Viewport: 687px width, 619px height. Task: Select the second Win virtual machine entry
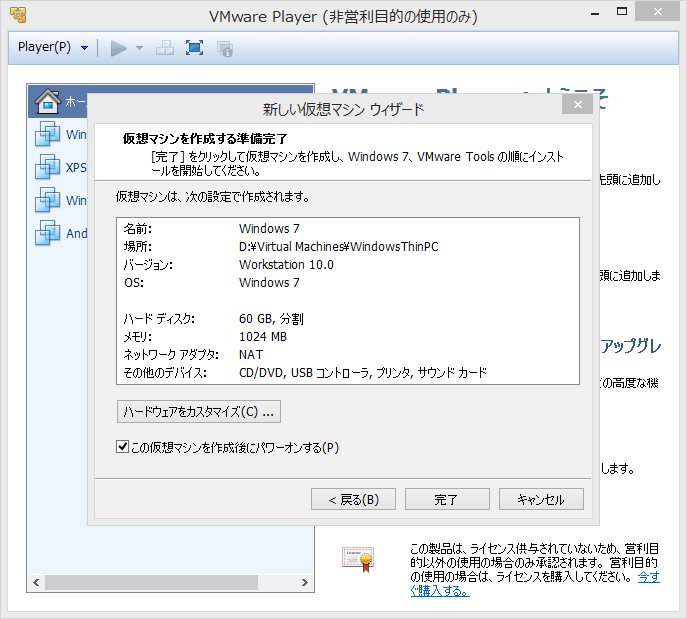click(x=60, y=200)
